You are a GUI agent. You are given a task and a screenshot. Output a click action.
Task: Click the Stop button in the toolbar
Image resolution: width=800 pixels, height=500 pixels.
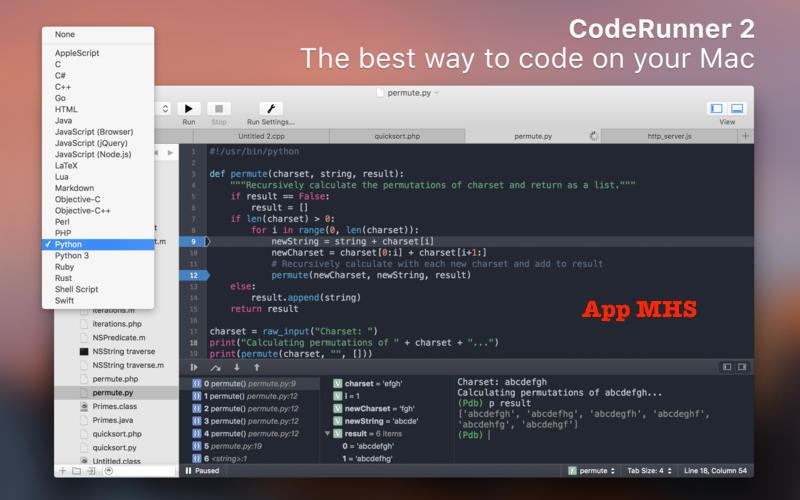(x=219, y=109)
